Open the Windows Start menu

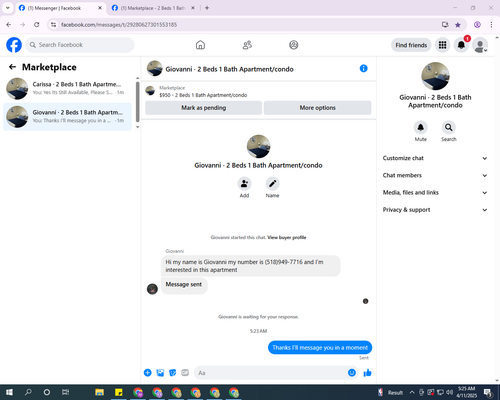pos(9,392)
